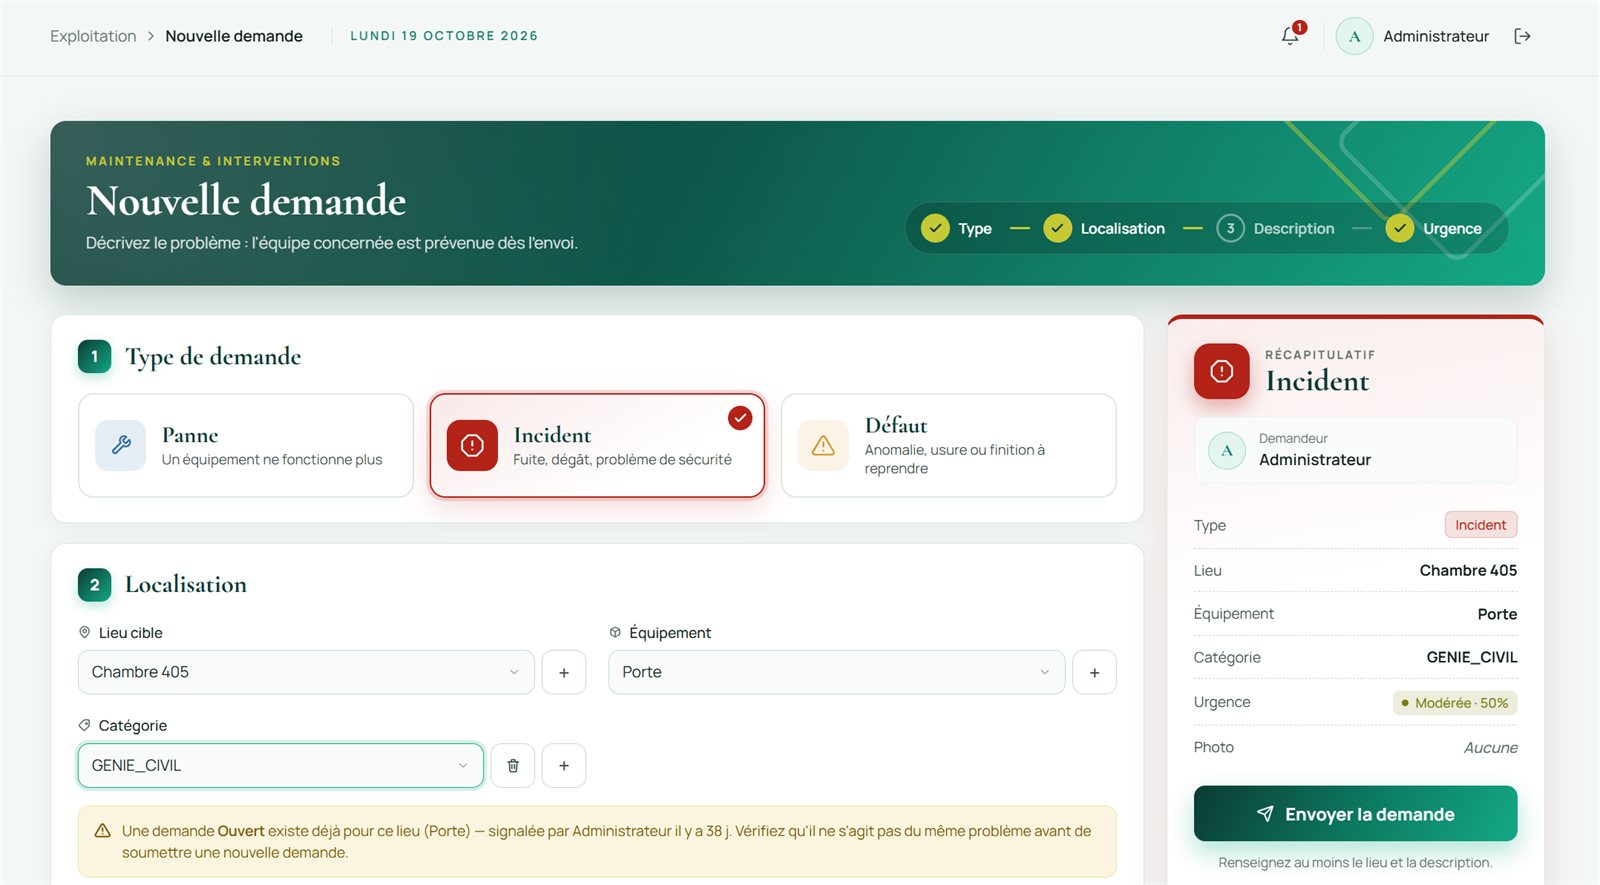The width and height of the screenshot is (1600, 885).
Task: Click the Demandeur avatar in Récapitulatif
Action: 1227,451
